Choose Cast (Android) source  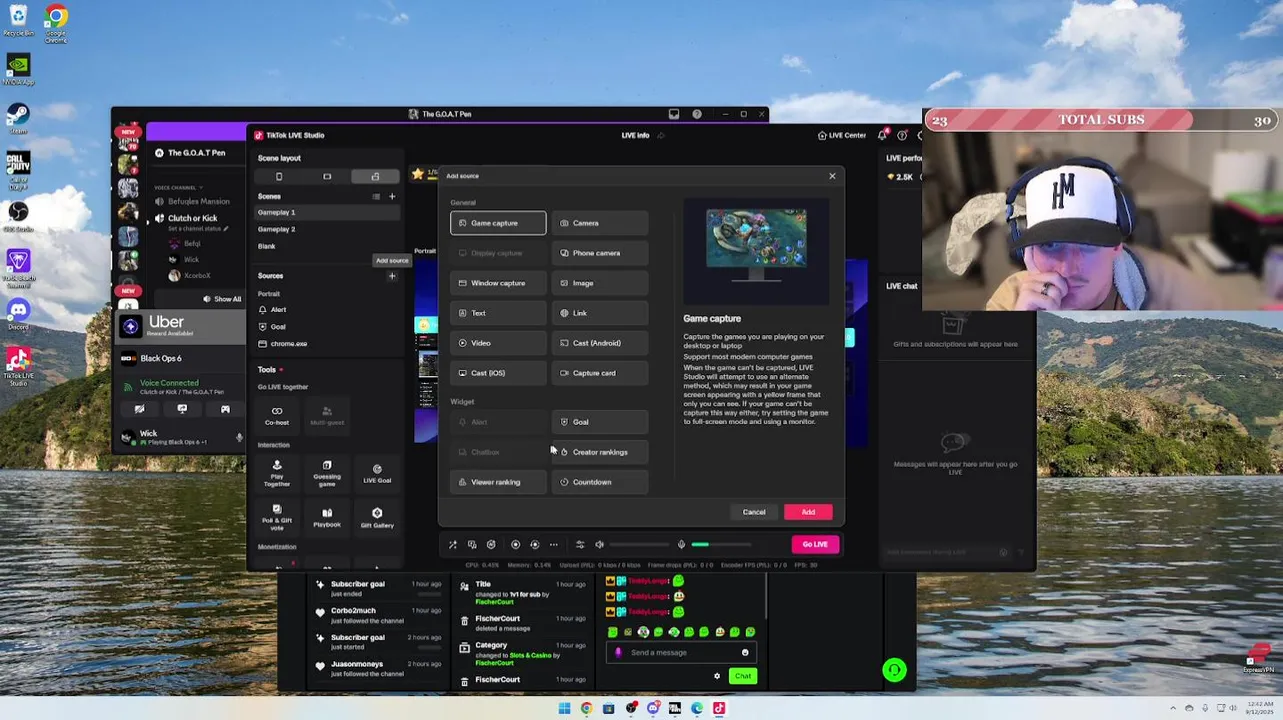(600, 343)
